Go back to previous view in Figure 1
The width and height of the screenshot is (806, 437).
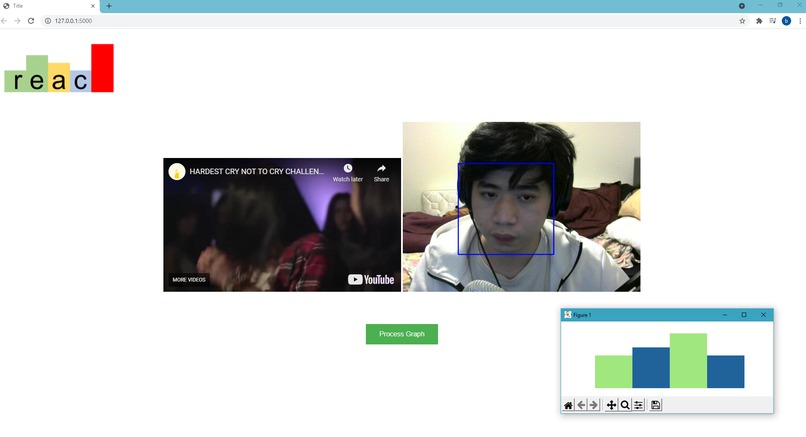(581, 405)
